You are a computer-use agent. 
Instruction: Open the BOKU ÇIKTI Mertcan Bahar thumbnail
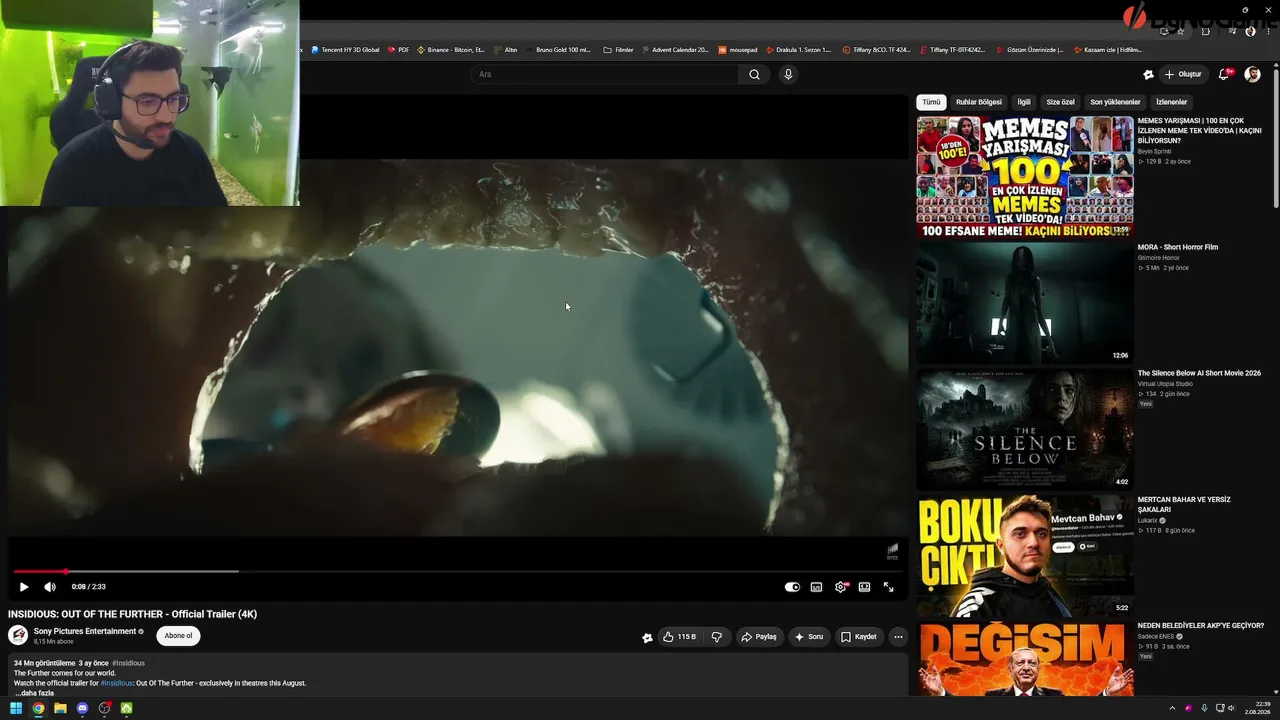tap(1025, 555)
